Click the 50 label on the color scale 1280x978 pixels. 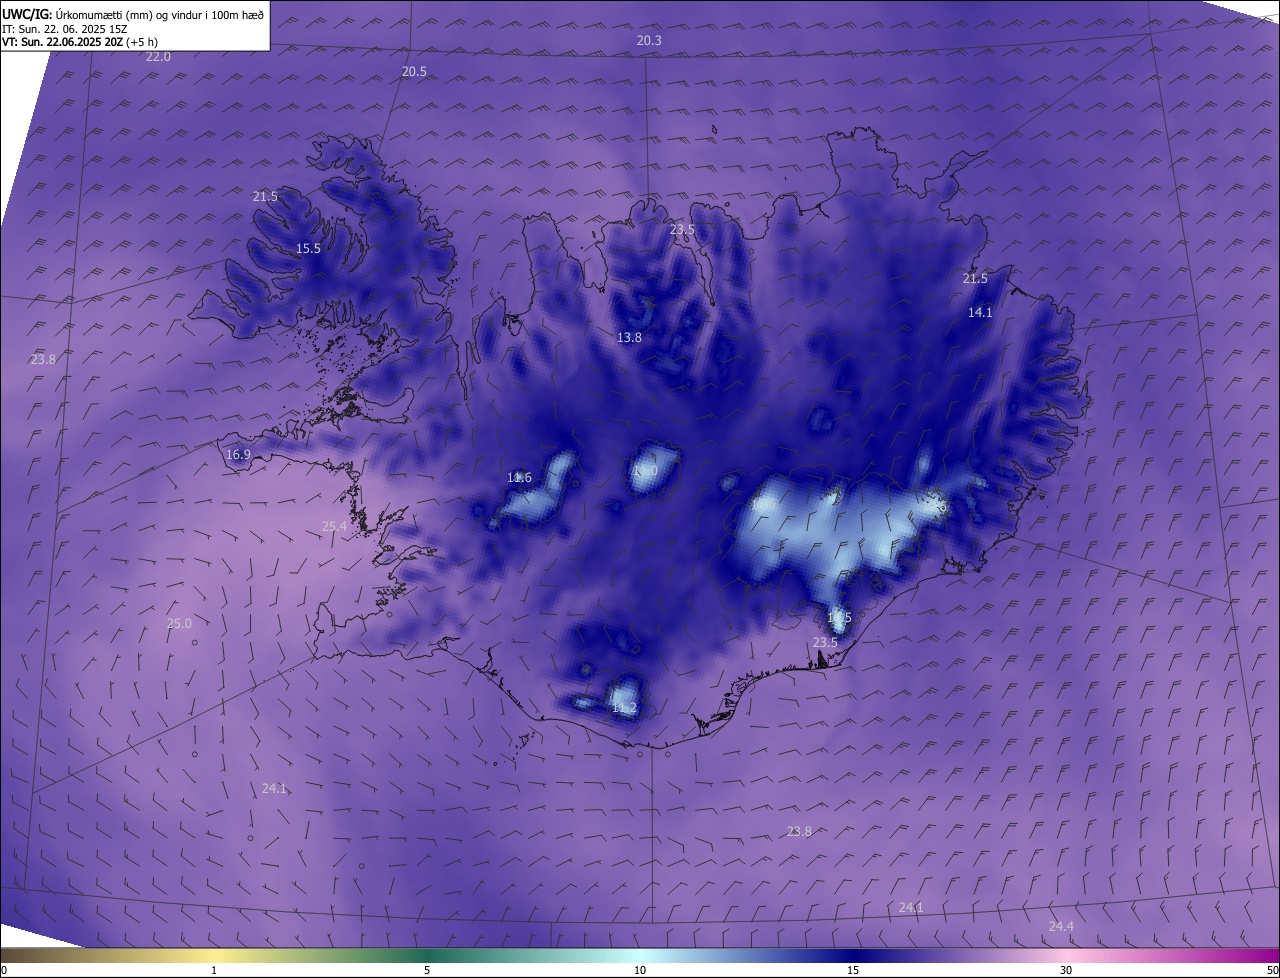[x=1272, y=970]
